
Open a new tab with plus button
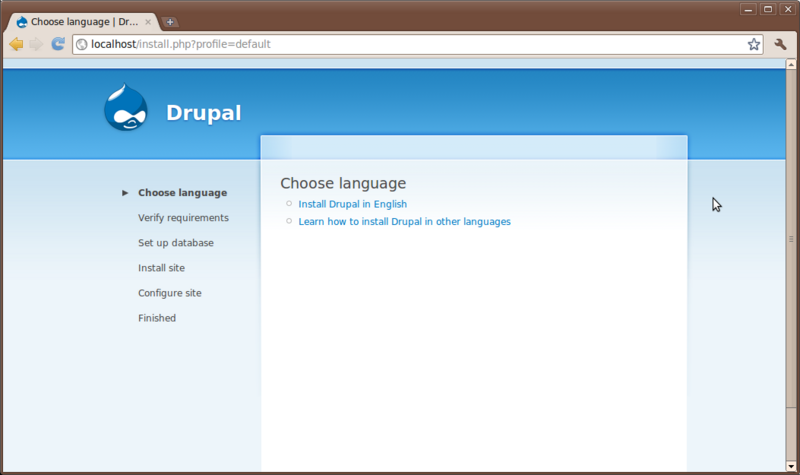pyautogui.click(x=170, y=22)
